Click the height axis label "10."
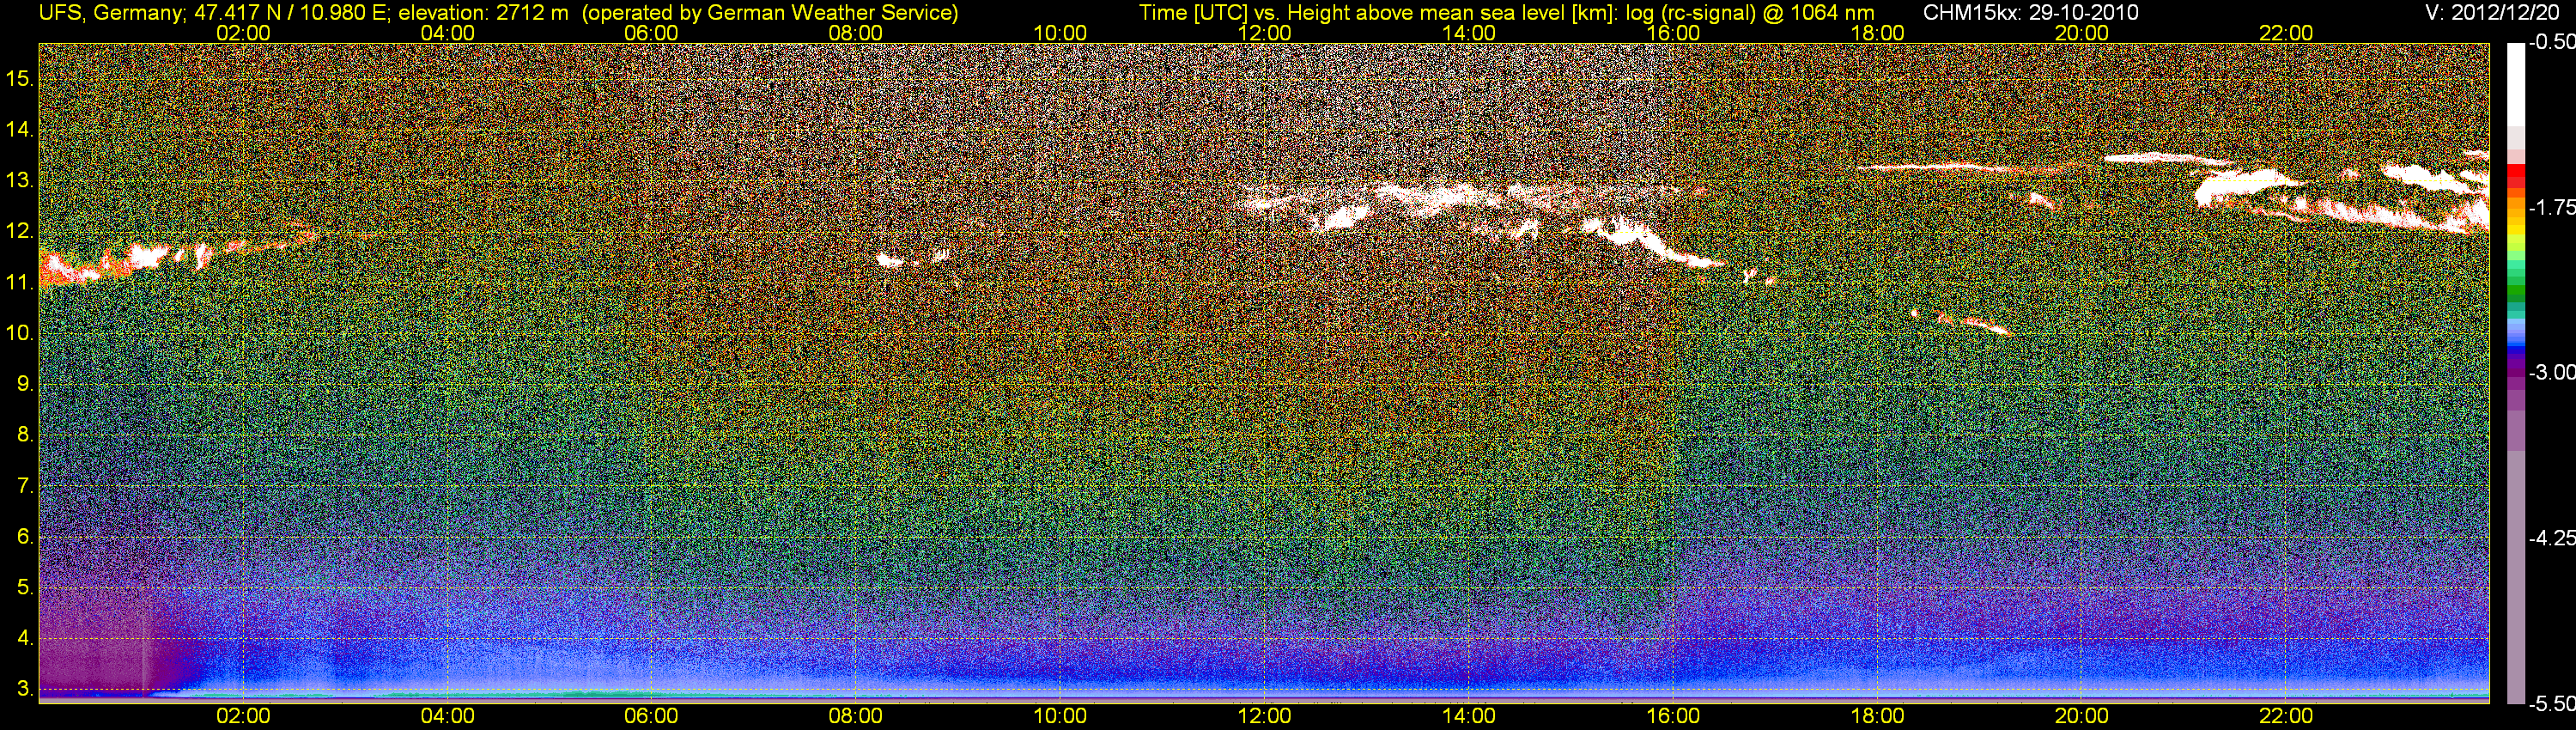The width and height of the screenshot is (2576, 730). click(x=20, y=333)
